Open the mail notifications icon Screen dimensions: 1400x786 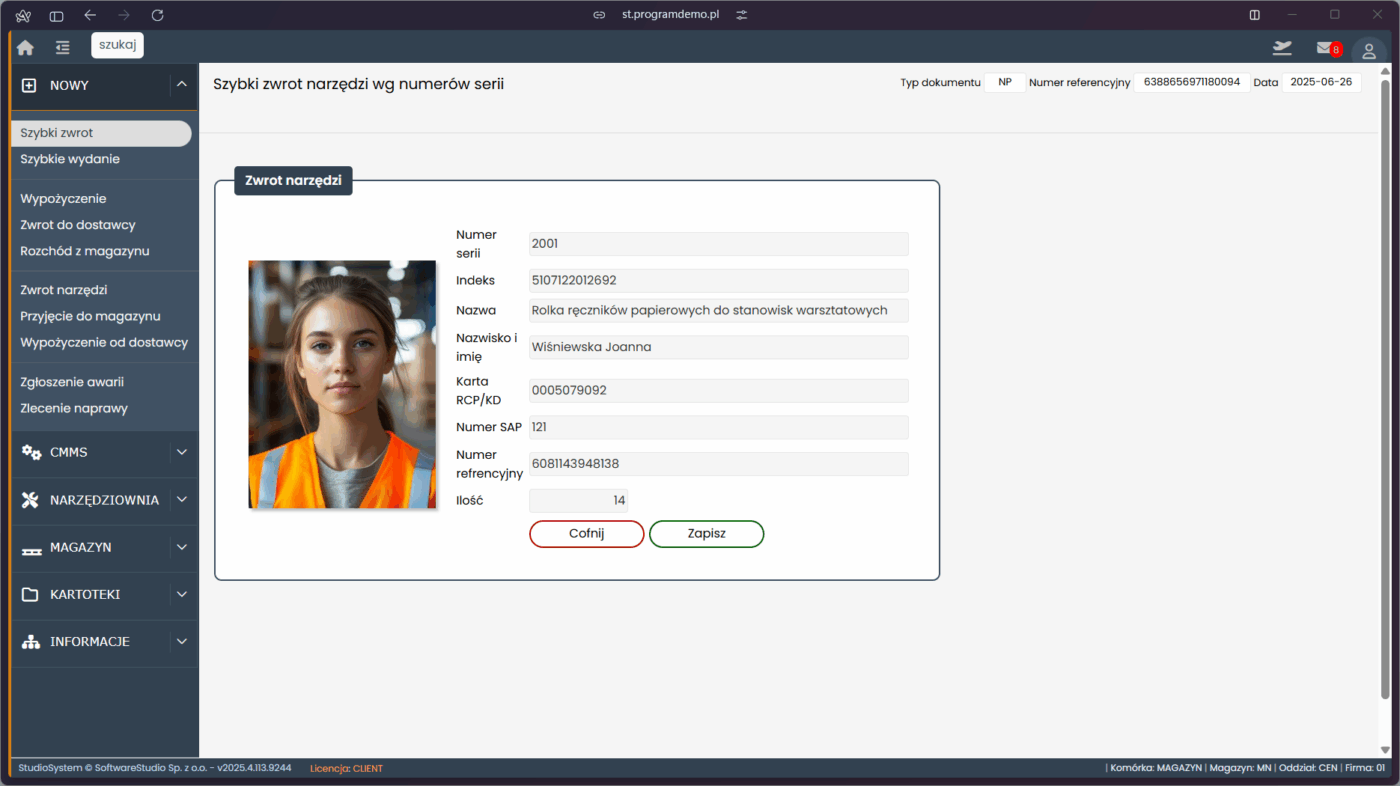(1325, 48)
